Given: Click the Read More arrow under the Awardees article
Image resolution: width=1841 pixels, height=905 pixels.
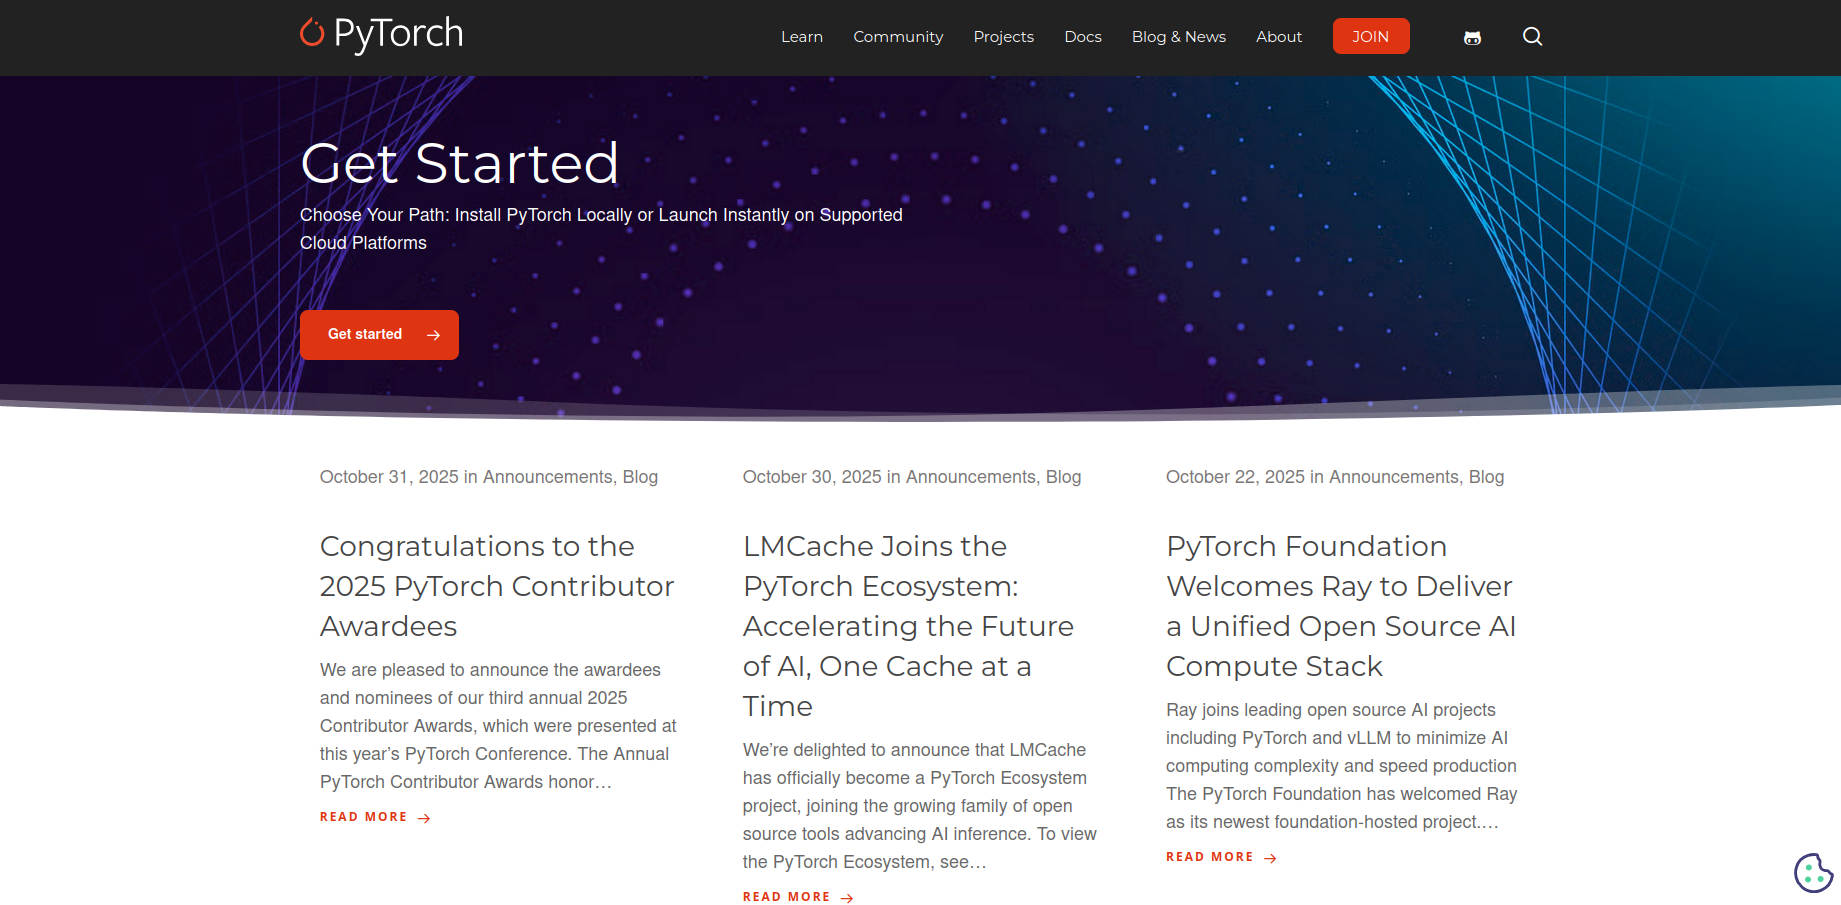Looking at the screenshot, I should (424, 817).
